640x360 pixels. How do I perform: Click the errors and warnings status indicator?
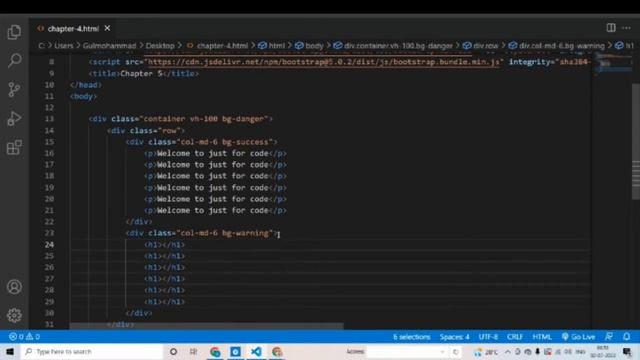pyautogui.click(x=24, y=337)
